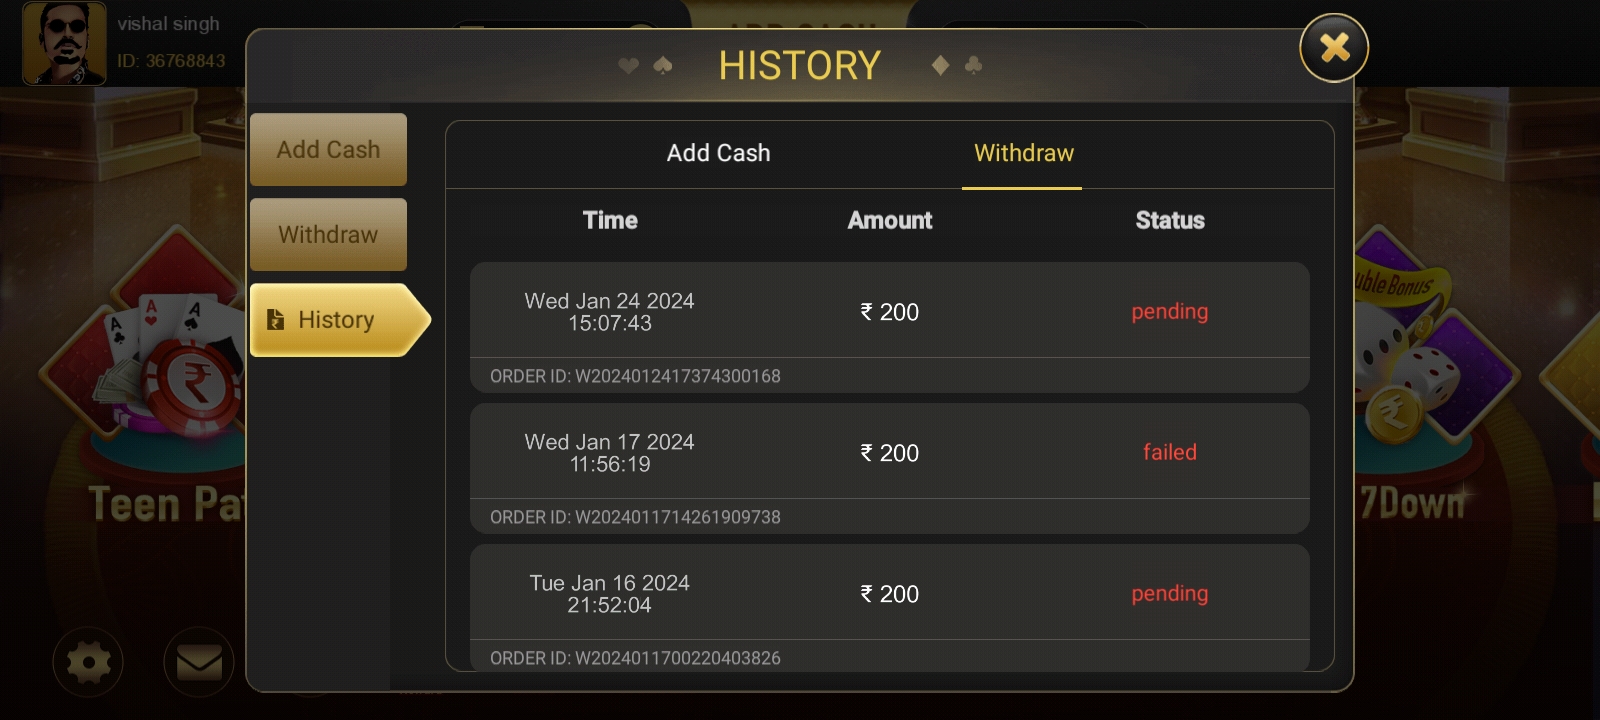
Task: Select the Withdraw sidebar button
Action: pos(328,235)
